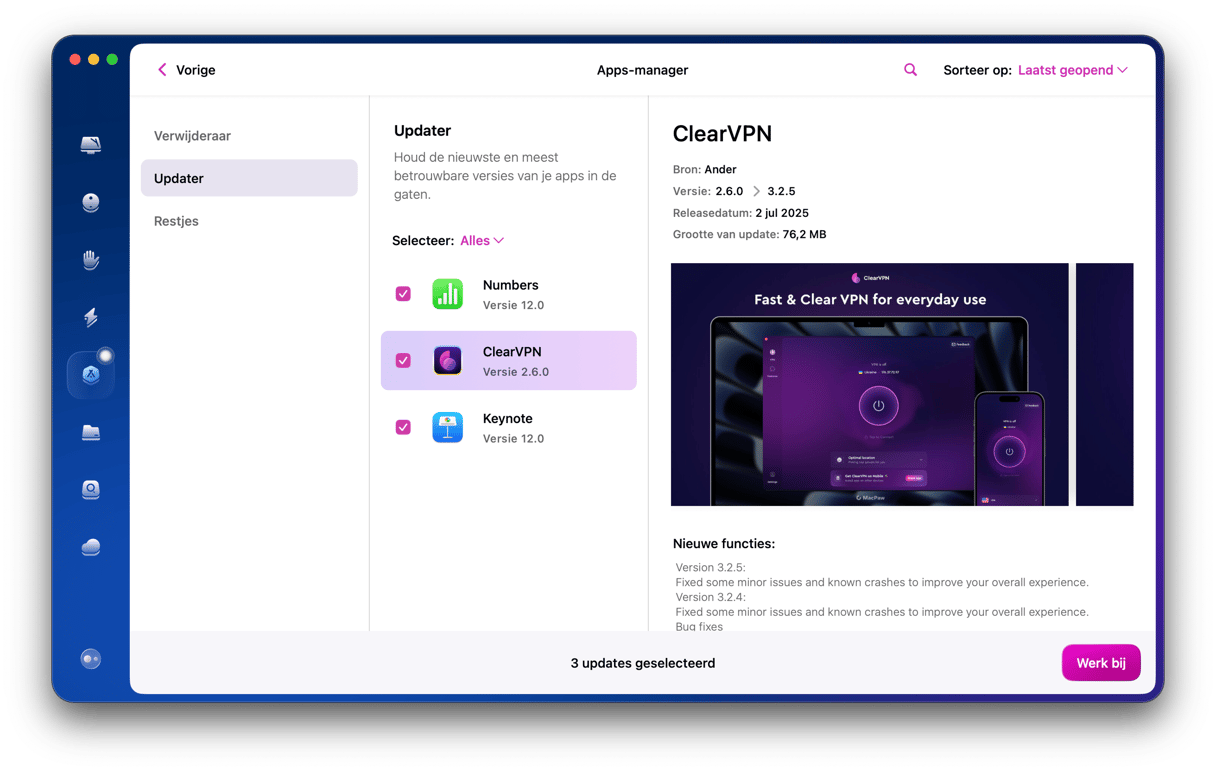The height and width of the screenshot is (771, 1216).
Task: Click the Applications icon in sidebar
Action: pos(91,375)
